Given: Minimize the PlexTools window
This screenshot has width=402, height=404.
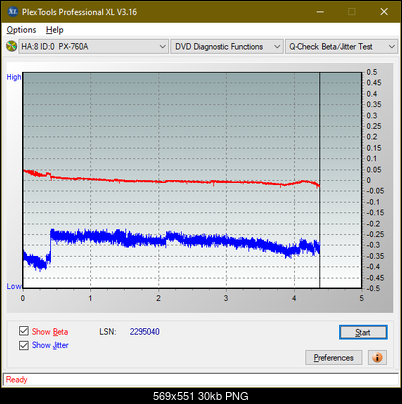Looking at the screenshot, I should click(x=320, y=12).
